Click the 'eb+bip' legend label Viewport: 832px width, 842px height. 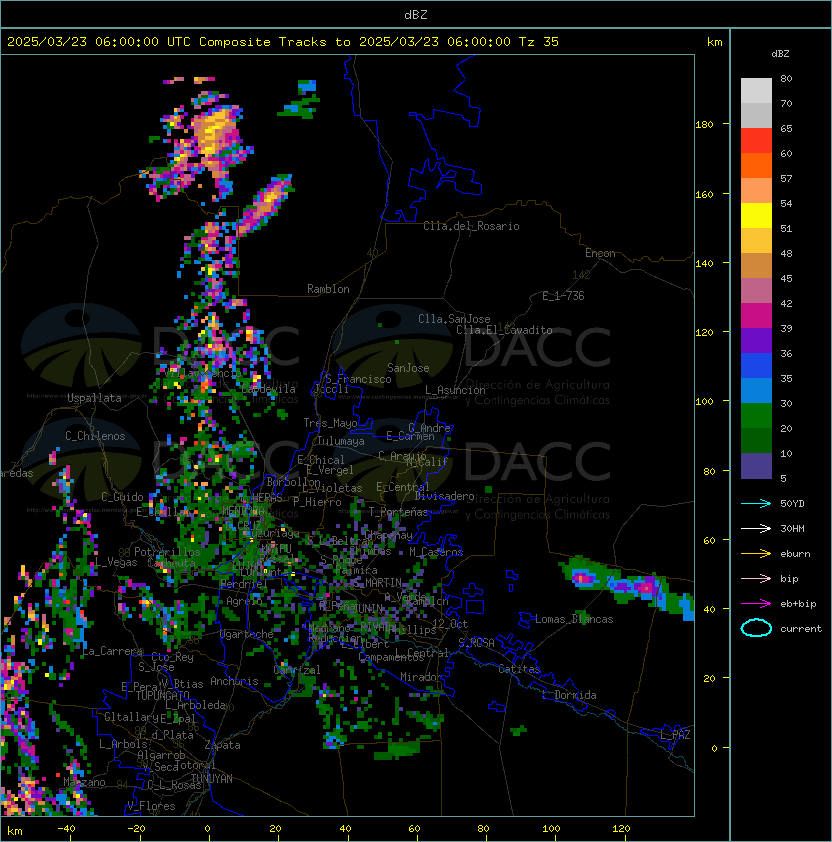click(798, 604)
